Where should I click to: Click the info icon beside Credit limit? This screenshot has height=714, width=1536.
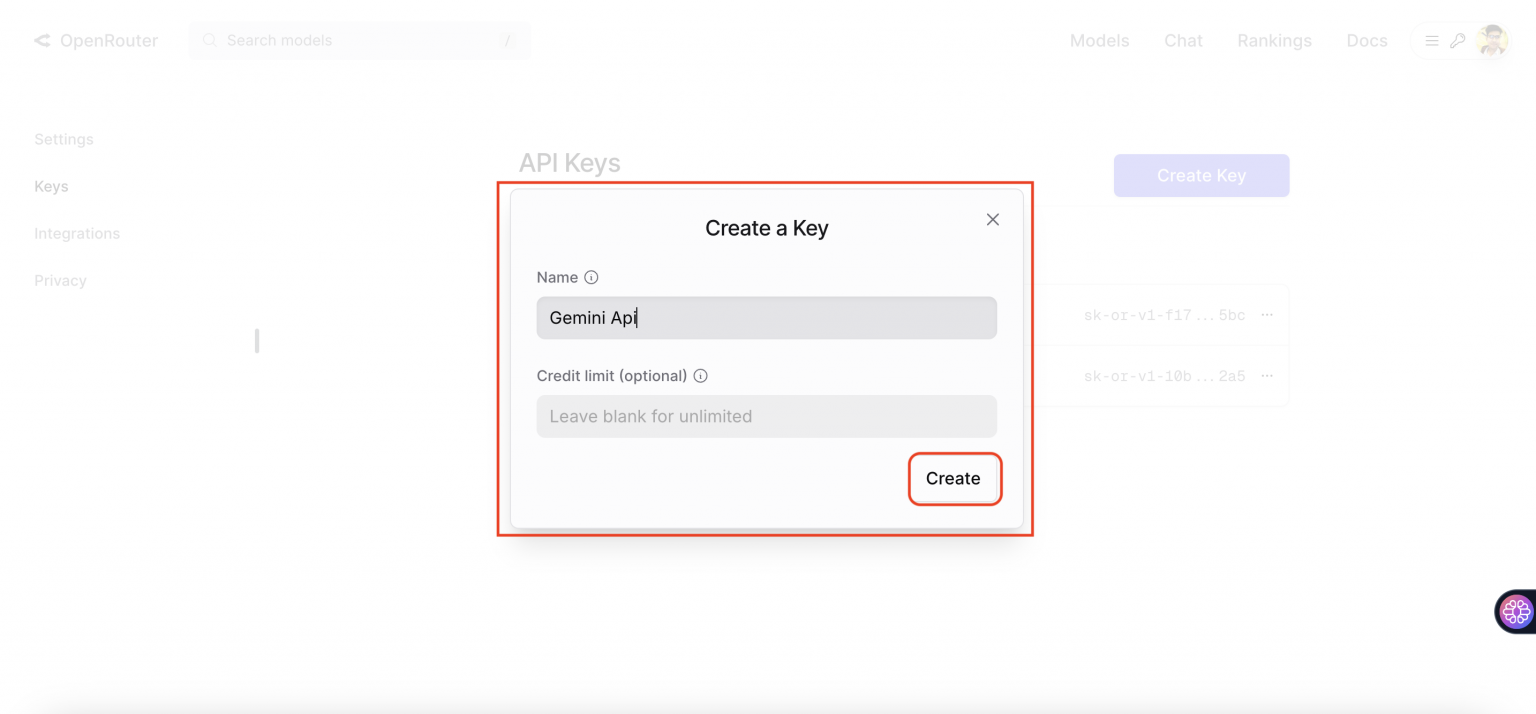pyautogui.click(x=700, y=376)
